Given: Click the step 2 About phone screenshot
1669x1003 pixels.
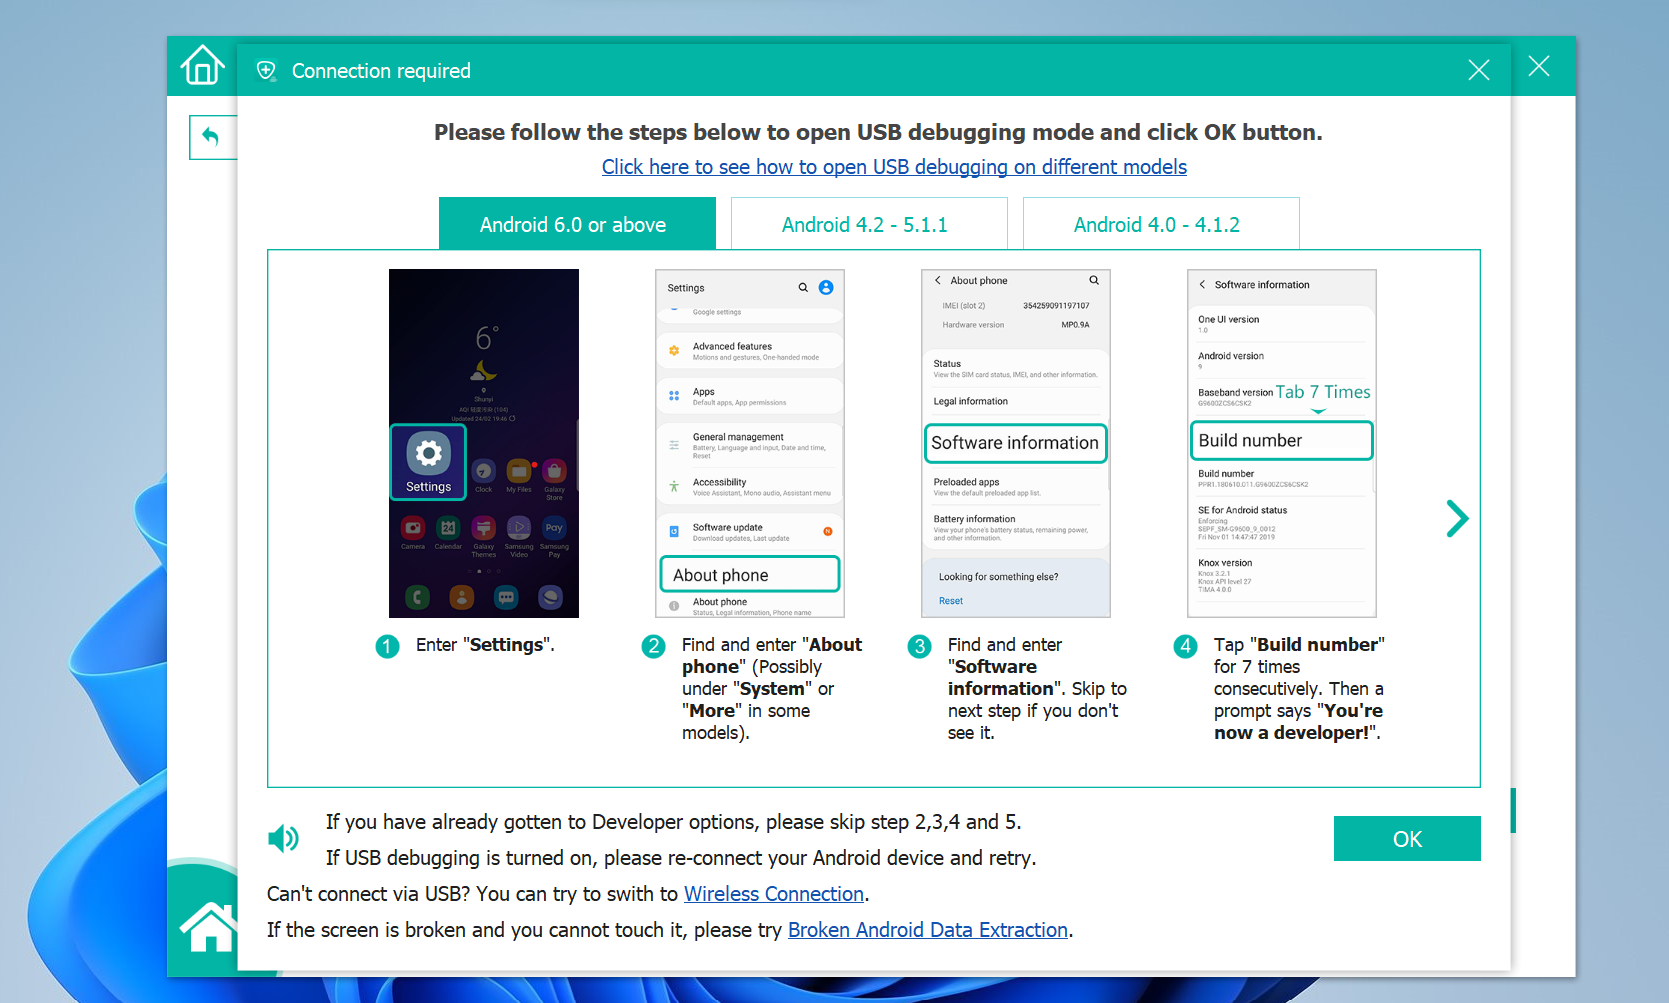Looking at the screenshot, I should [x=750, y=443].
